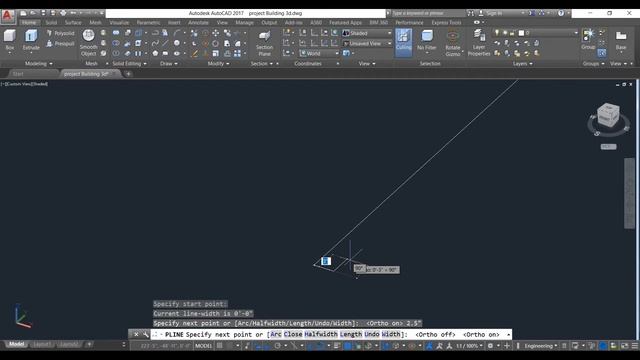Toggle the Culling selection option
Image resolution: width=640 pixels, height=360 pixels.
[403, 42]
